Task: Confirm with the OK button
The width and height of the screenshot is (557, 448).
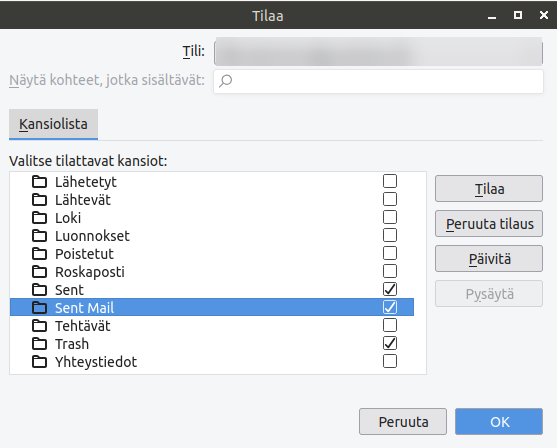Action: [499, 422]
